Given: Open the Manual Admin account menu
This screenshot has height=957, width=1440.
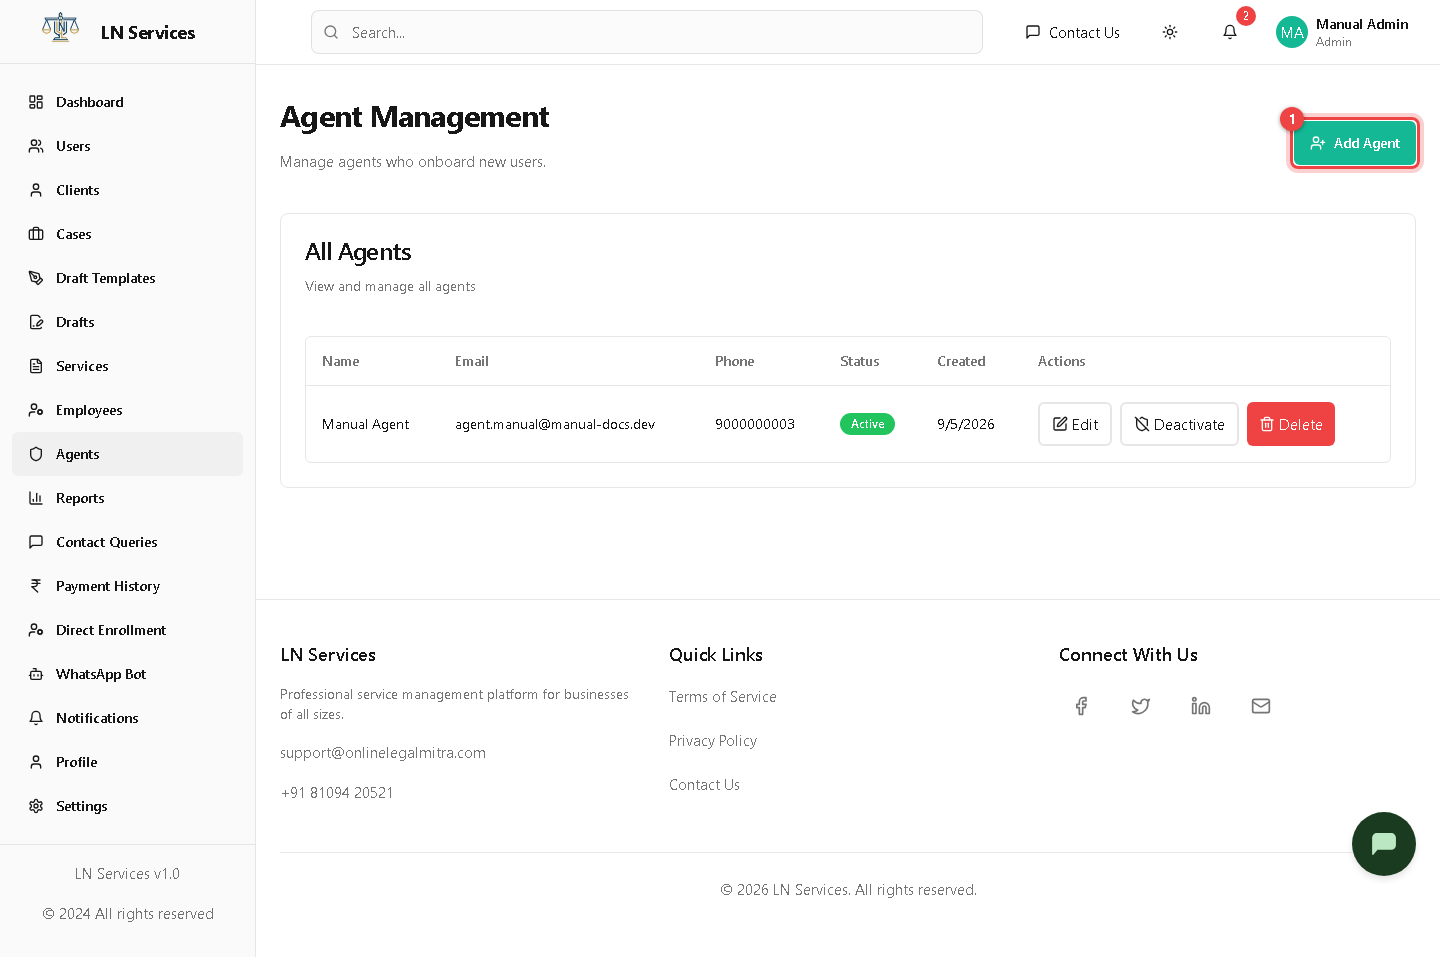Looking at the screenshot, I should coord(1342,32).
